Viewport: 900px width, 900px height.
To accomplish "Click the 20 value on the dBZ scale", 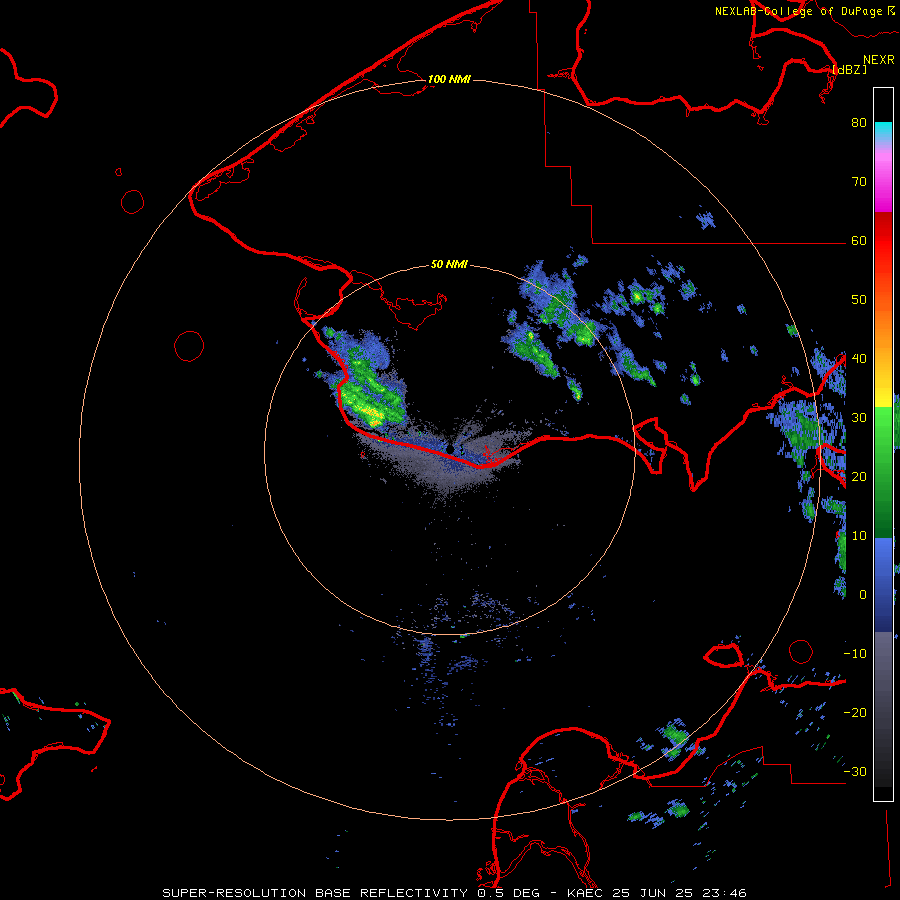I will point(859,476).
